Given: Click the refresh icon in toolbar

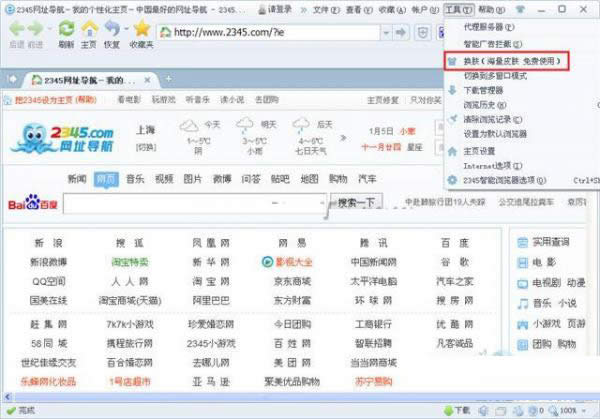Looking at the screenshot, I should click(66, 29).
